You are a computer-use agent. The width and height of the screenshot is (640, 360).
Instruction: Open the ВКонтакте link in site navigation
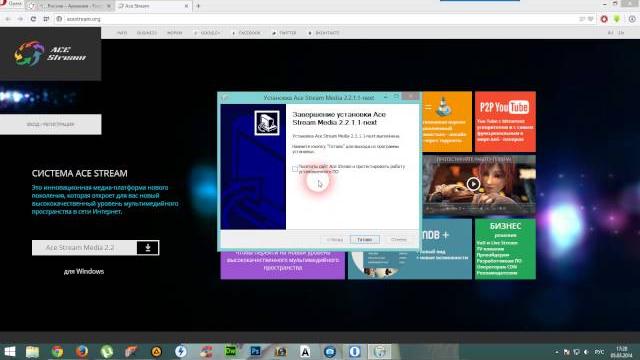click(x=324, y=33)
